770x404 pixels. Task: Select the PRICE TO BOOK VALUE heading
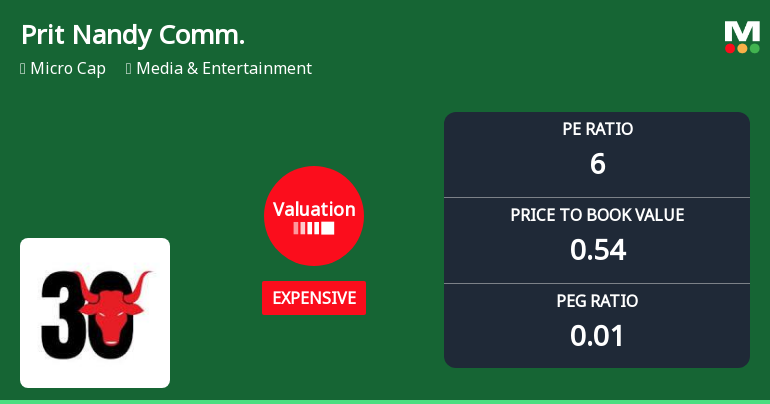tap(597, 215)
